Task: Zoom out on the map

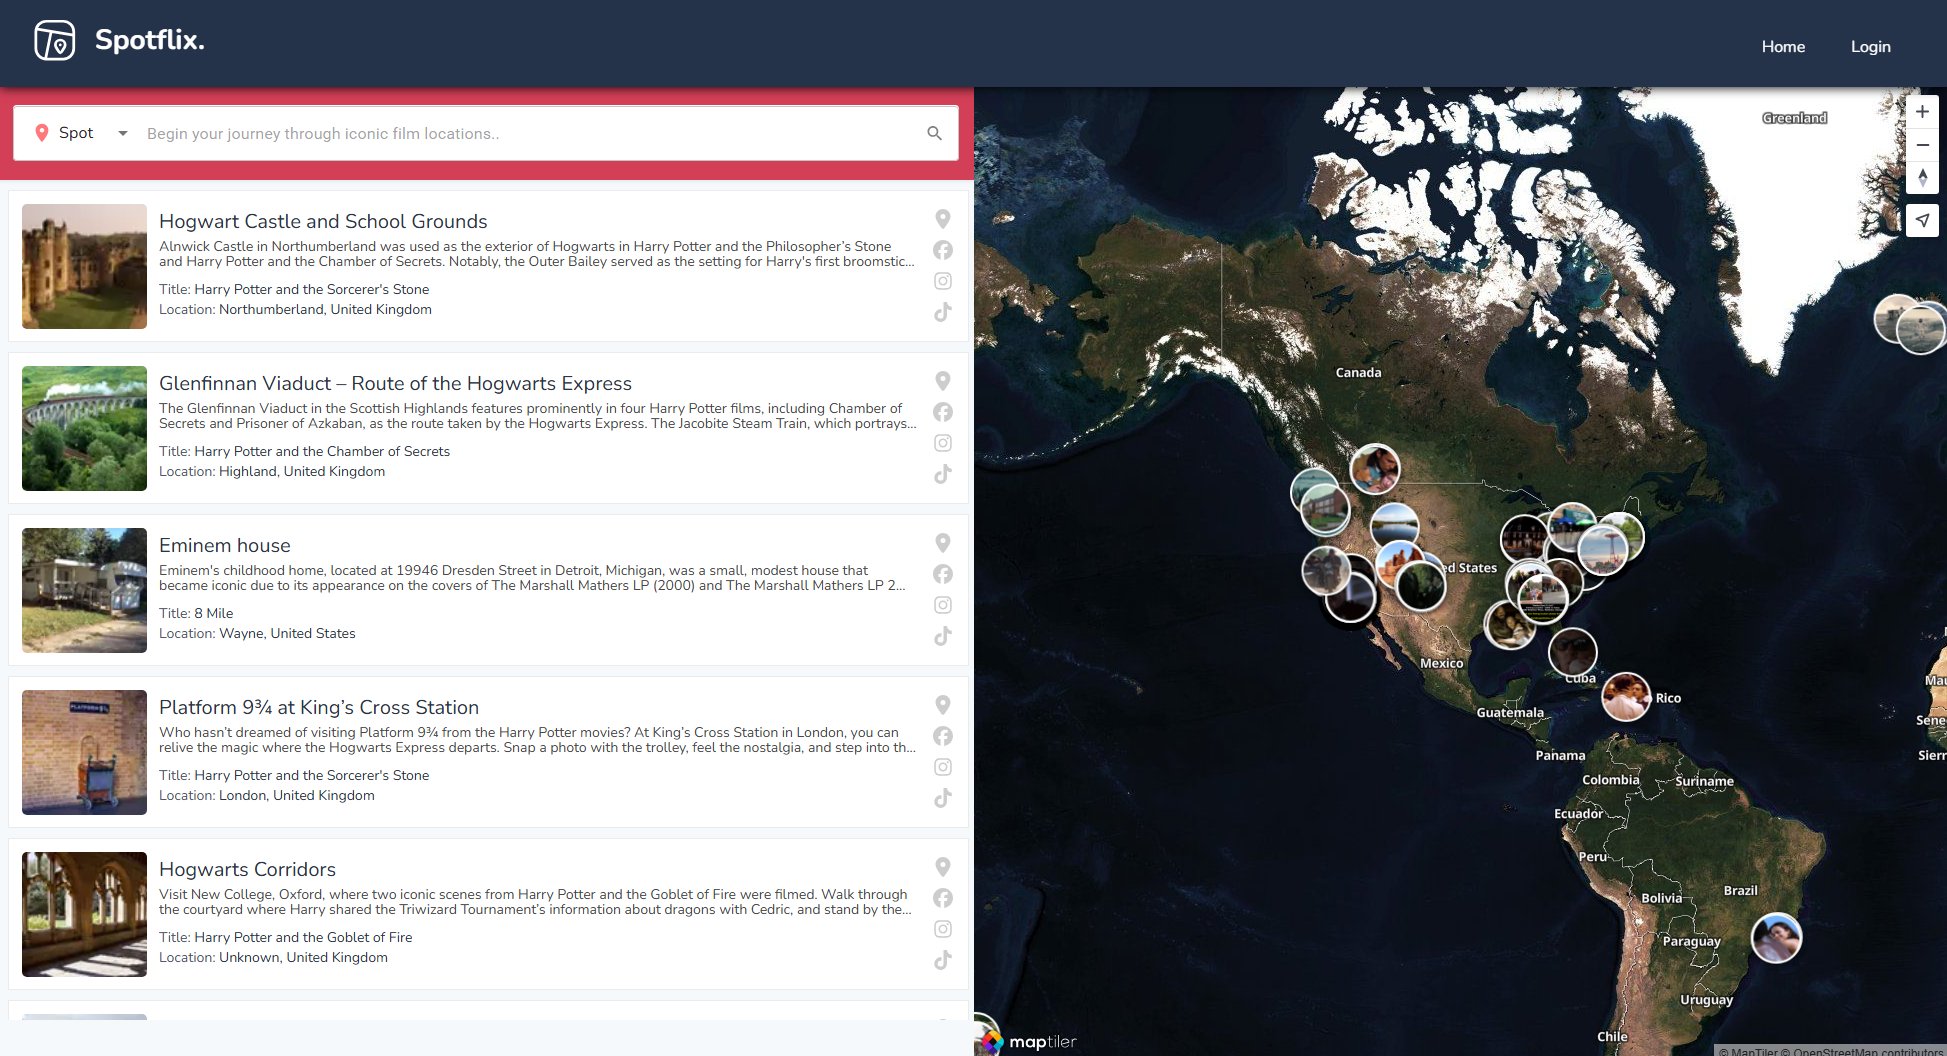Action: pos(1922,145)
